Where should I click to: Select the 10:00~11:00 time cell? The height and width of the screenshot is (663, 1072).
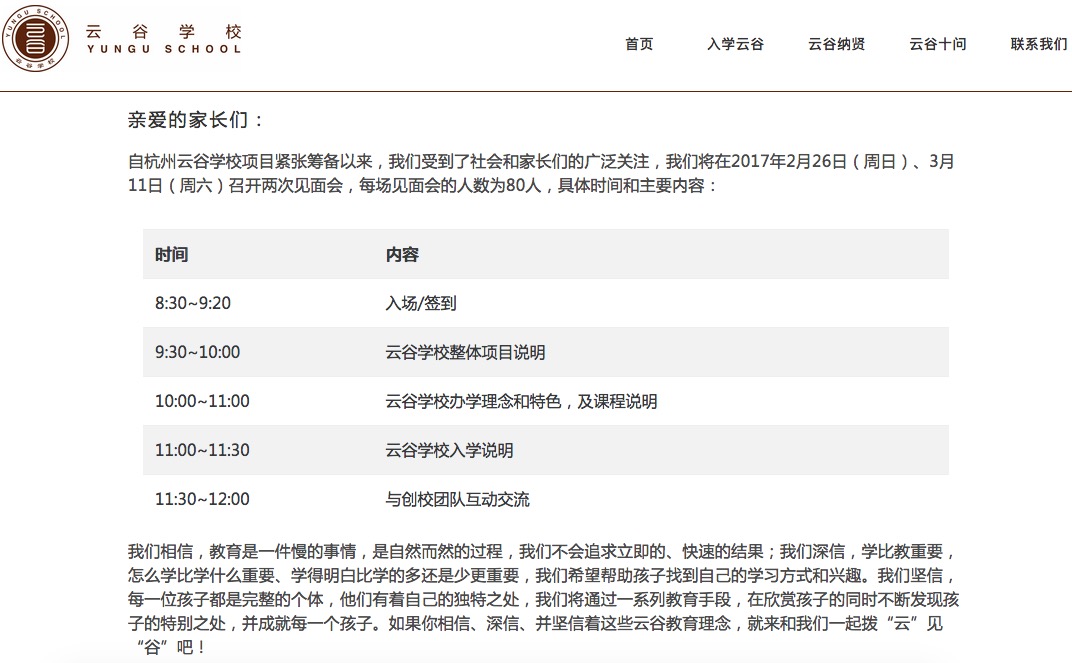tap(202, 401)
